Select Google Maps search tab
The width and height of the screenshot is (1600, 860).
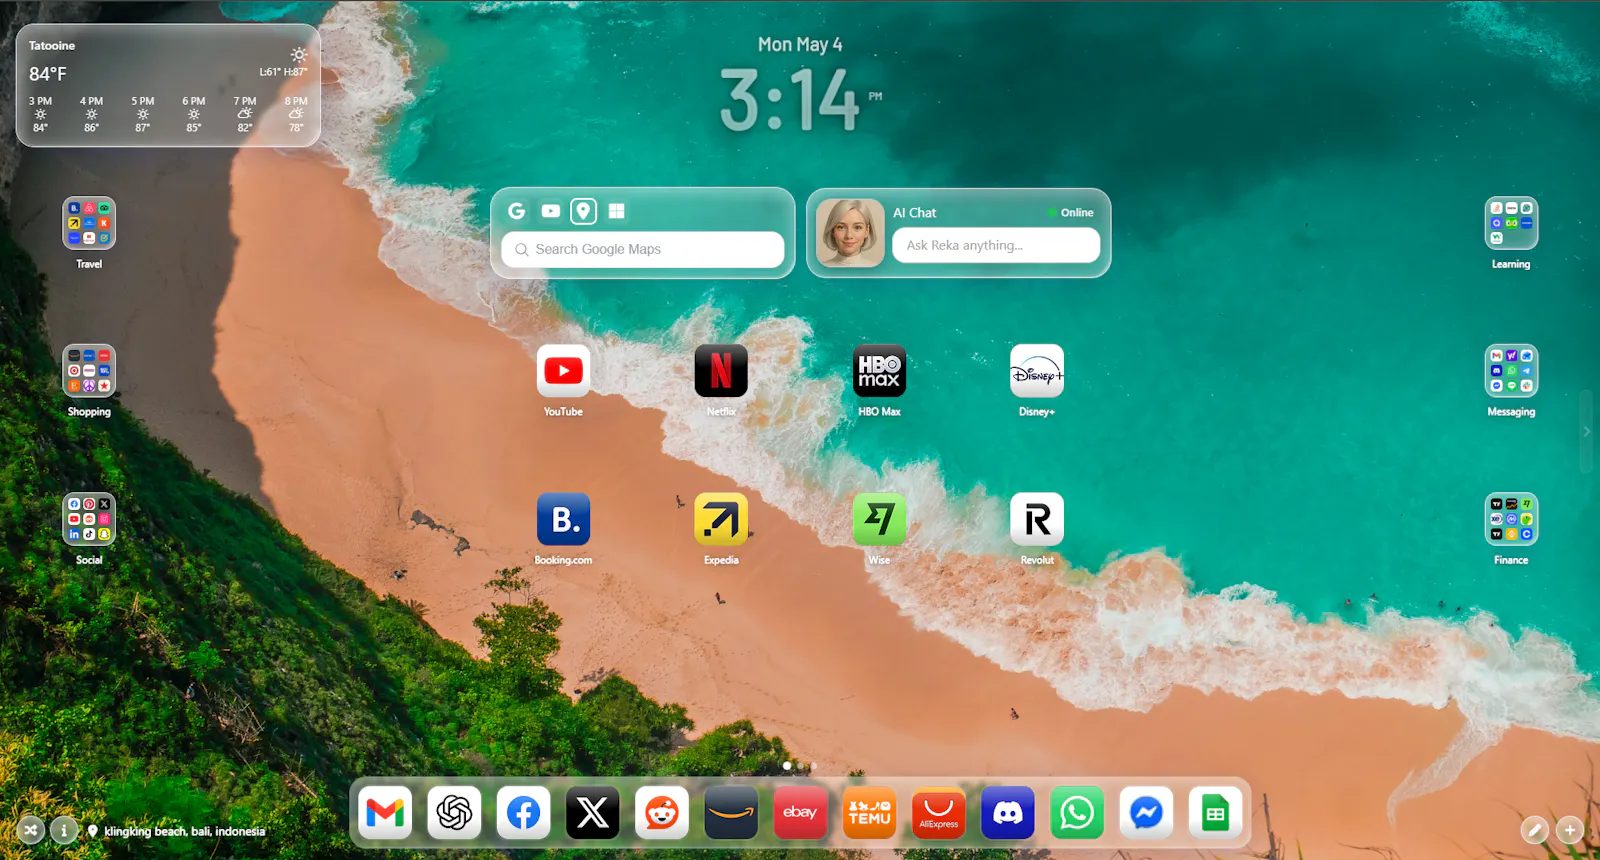click(x=584, y=211)
